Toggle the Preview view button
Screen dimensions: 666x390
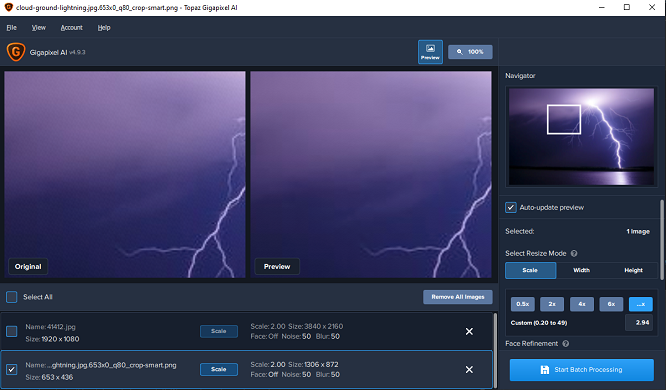coord(430,52)
